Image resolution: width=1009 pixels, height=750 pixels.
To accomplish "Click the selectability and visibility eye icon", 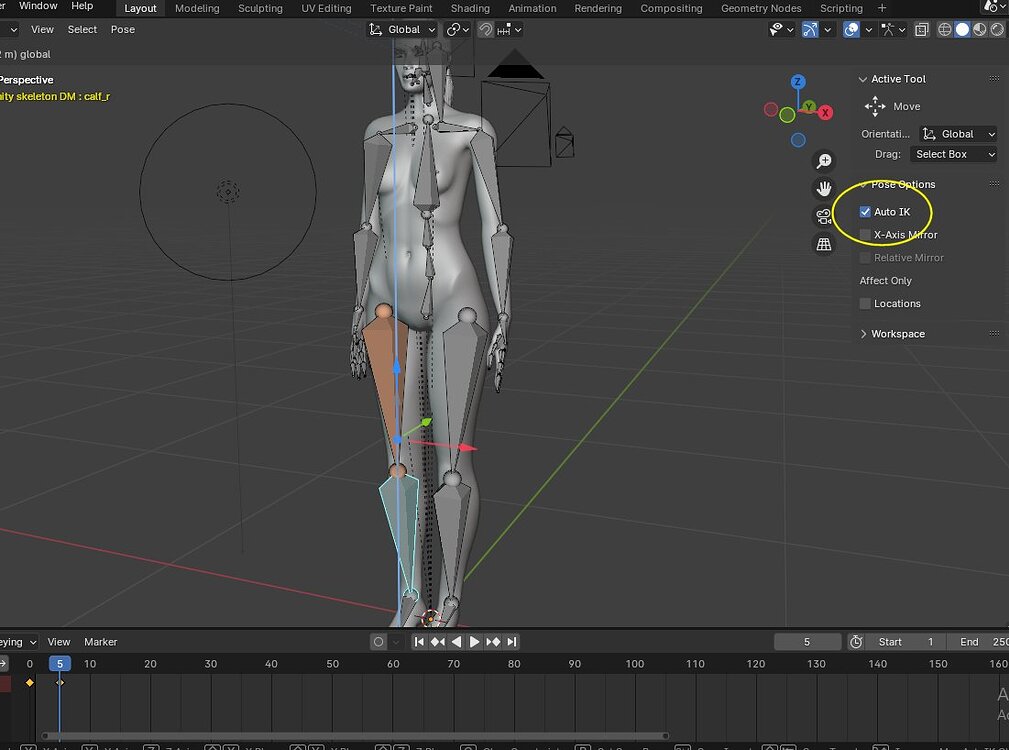I will pyautogui.click(x=776, y=30).
